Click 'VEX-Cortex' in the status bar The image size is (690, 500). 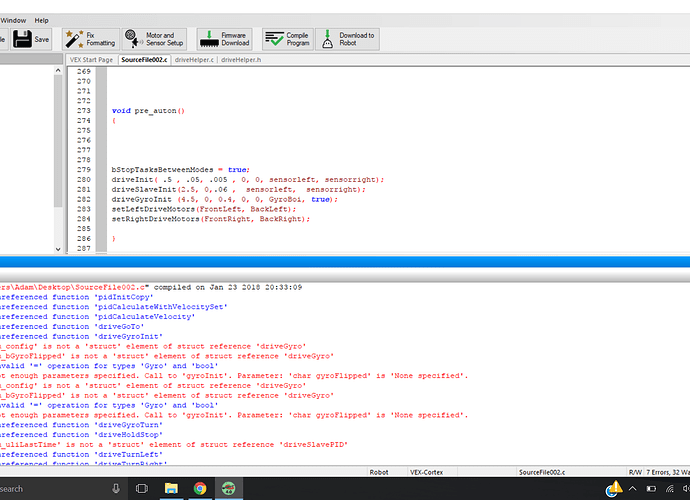click(x=426, y=472)
